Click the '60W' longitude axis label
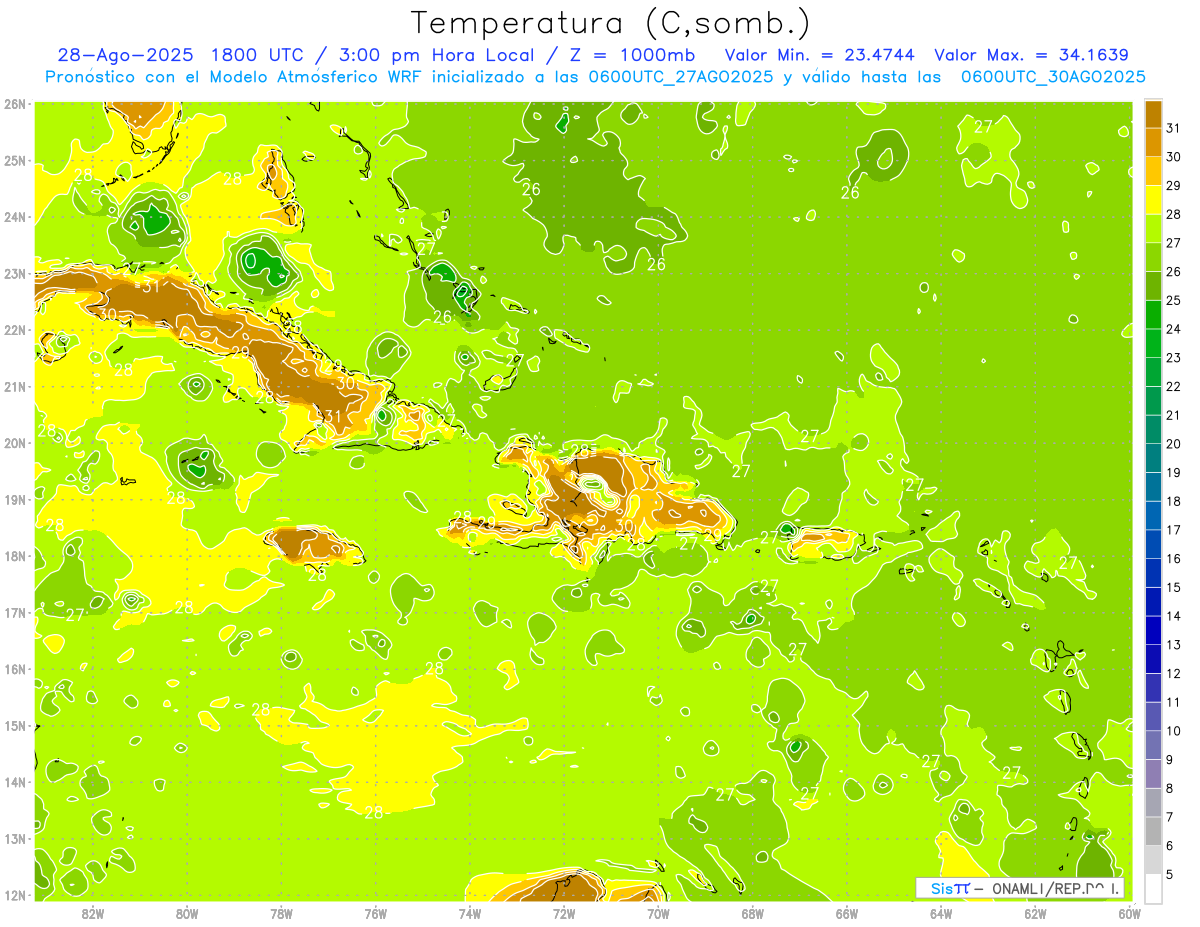The height and width of the screenshot is (927, 1200). 1130,913
